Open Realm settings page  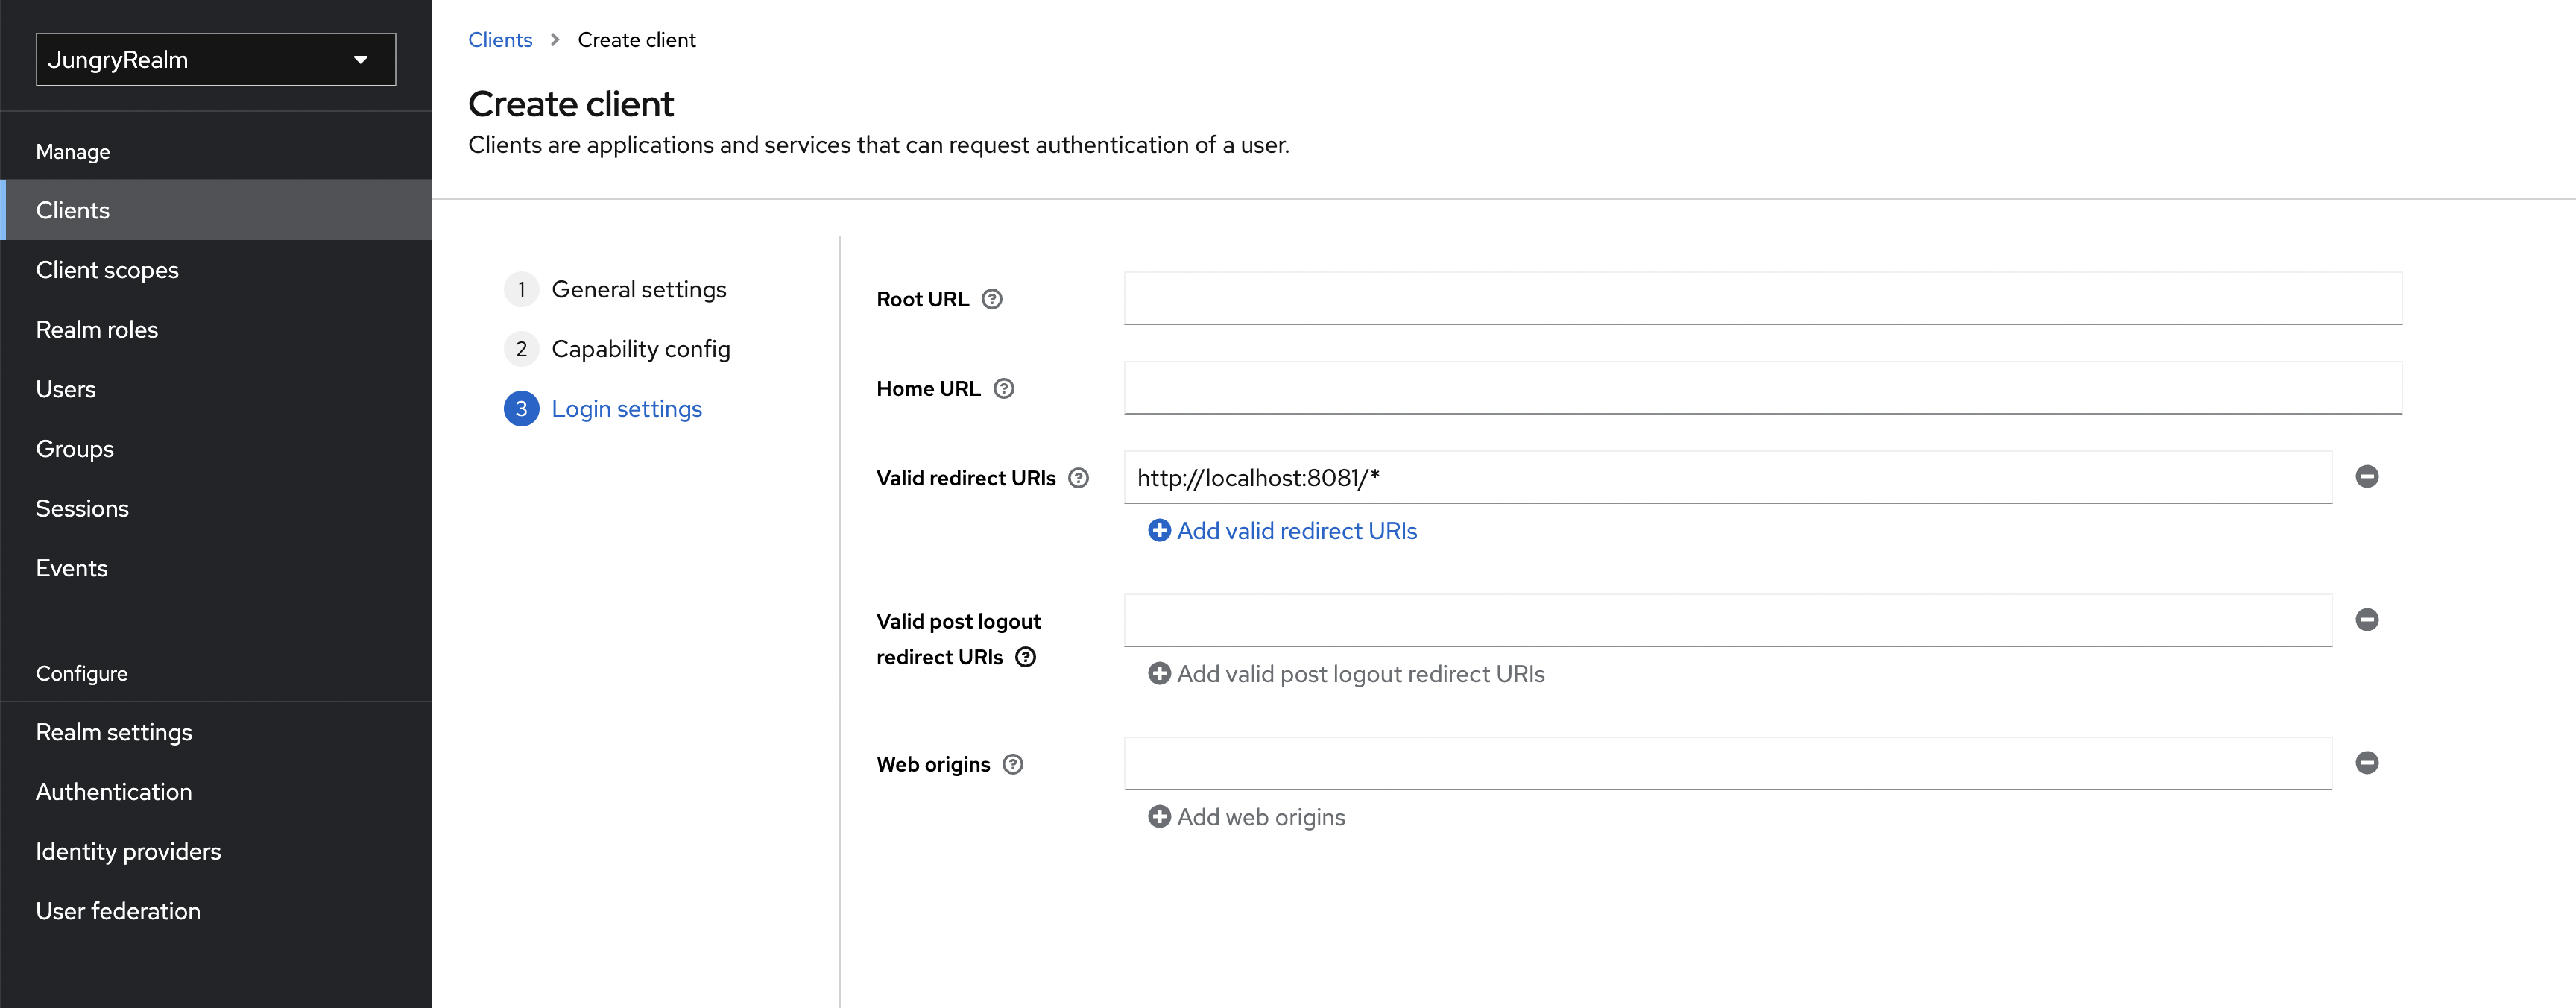216,732
